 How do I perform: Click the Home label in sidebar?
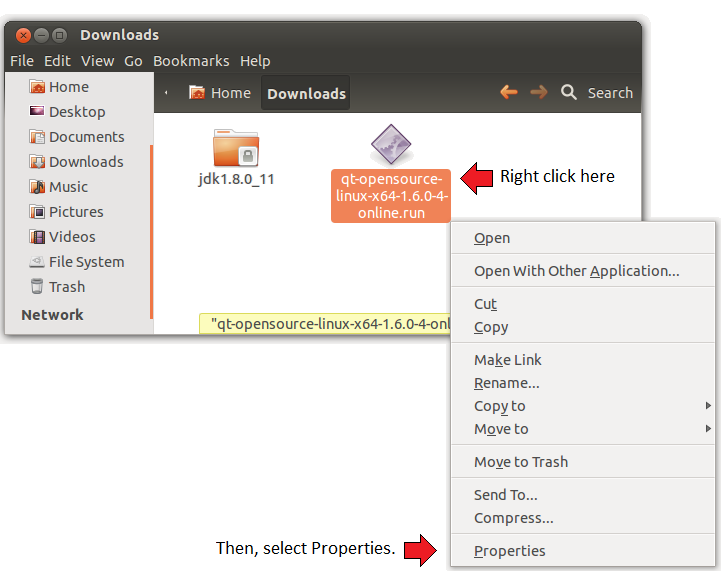[69, 87]
